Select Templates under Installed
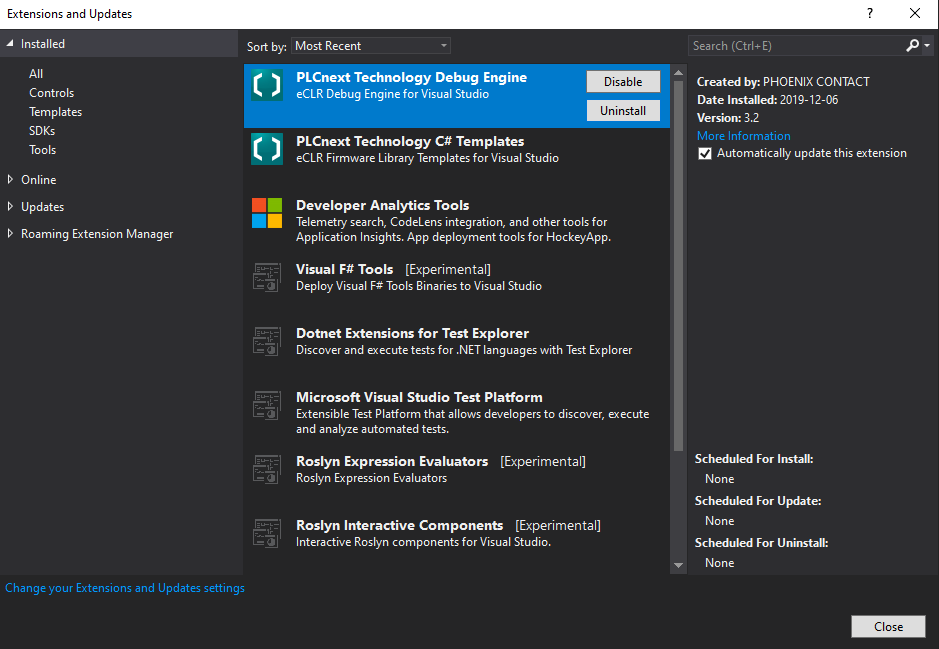 (55, 112)
